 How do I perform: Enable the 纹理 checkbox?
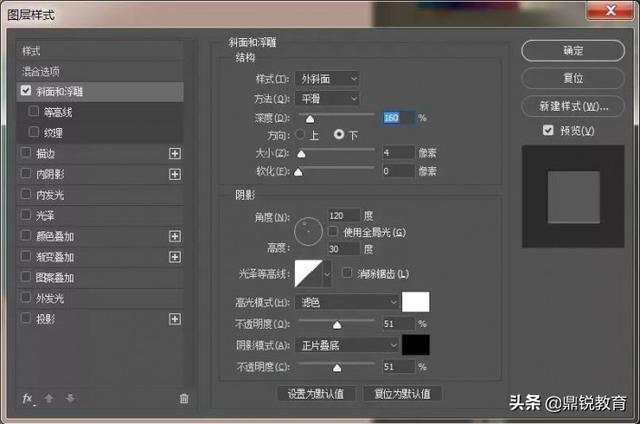34,132
